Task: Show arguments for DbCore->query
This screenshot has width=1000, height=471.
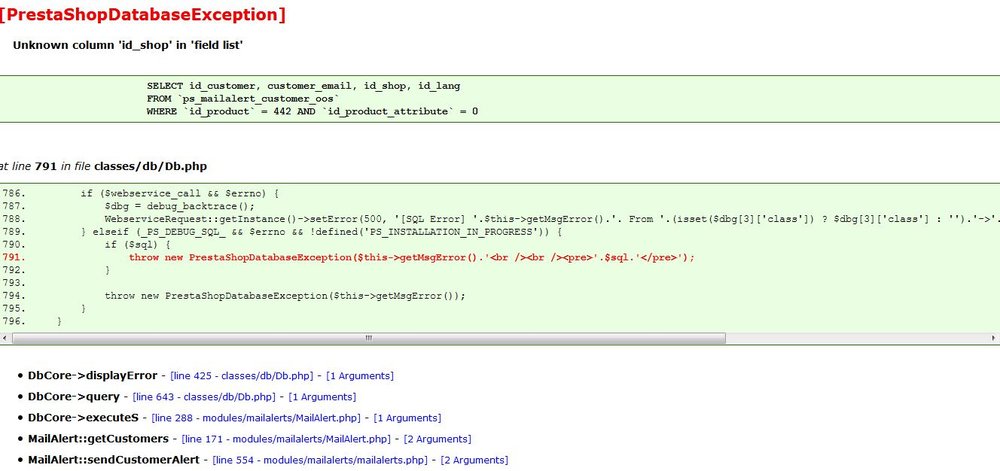Action: [x=322, y=397]
